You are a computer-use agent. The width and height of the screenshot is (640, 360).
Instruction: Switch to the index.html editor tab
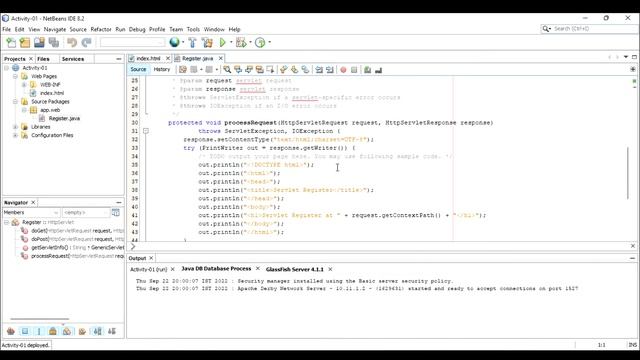click(x=148, y=58)
